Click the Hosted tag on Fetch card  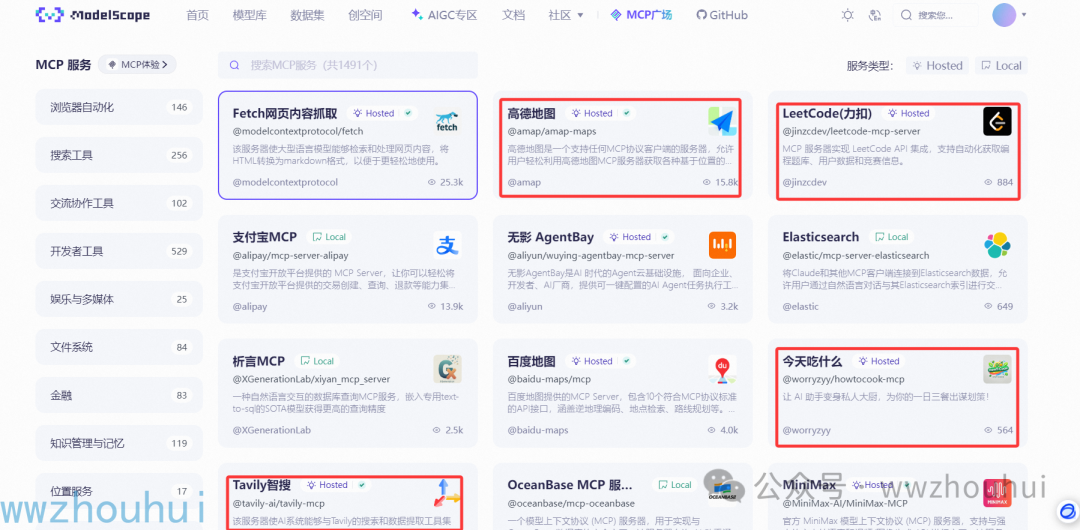pyautogui.click(x=374, y=113)
